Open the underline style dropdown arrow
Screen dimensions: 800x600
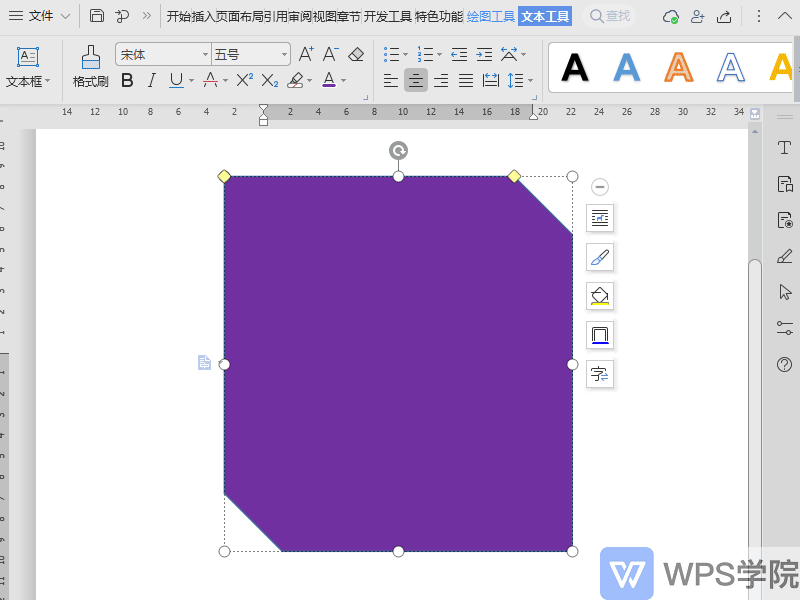(192, 81)
